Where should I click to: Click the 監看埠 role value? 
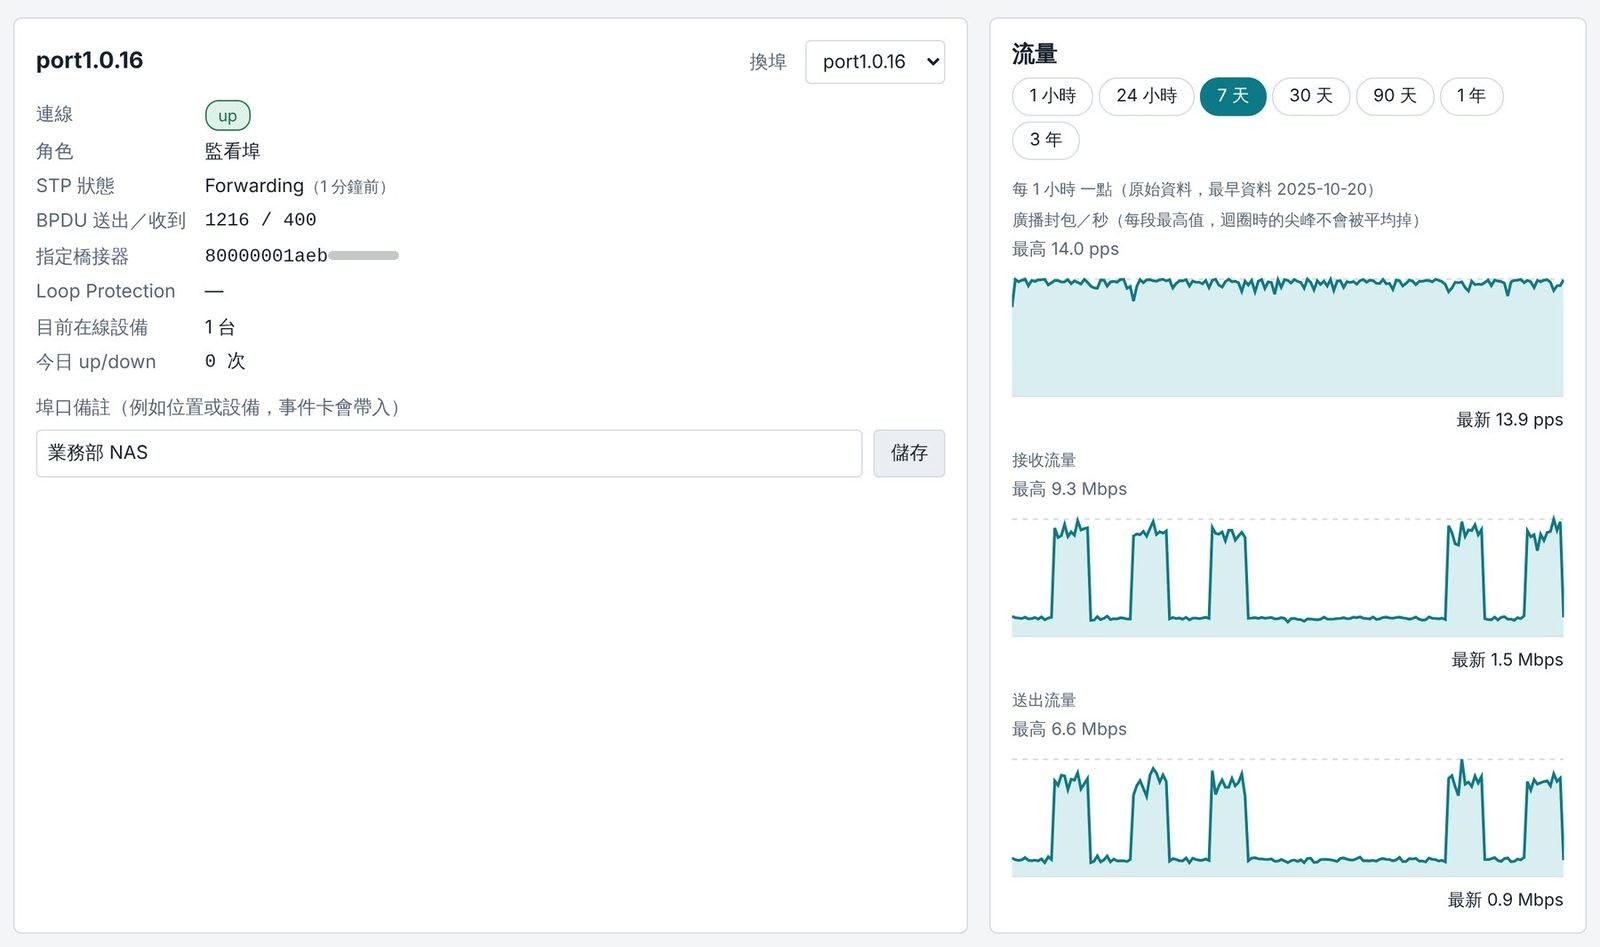pyautogui.click(x=233, y=151)
